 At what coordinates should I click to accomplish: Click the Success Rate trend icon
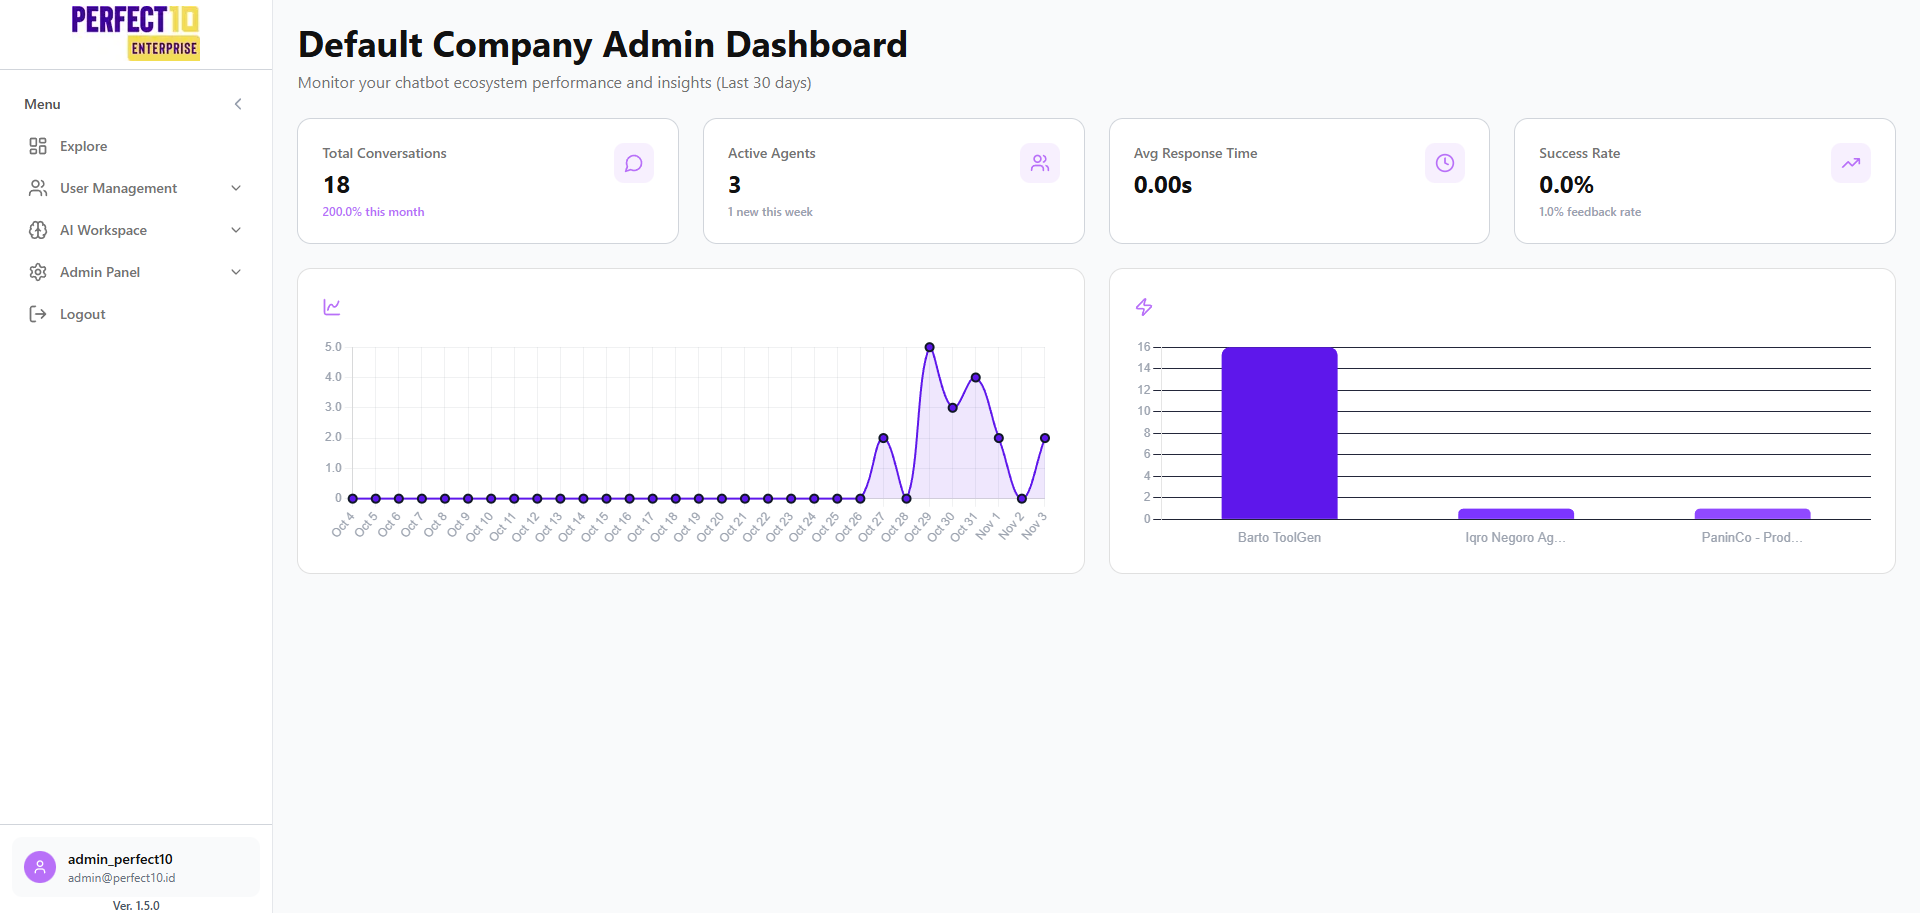coord(1851,163)
